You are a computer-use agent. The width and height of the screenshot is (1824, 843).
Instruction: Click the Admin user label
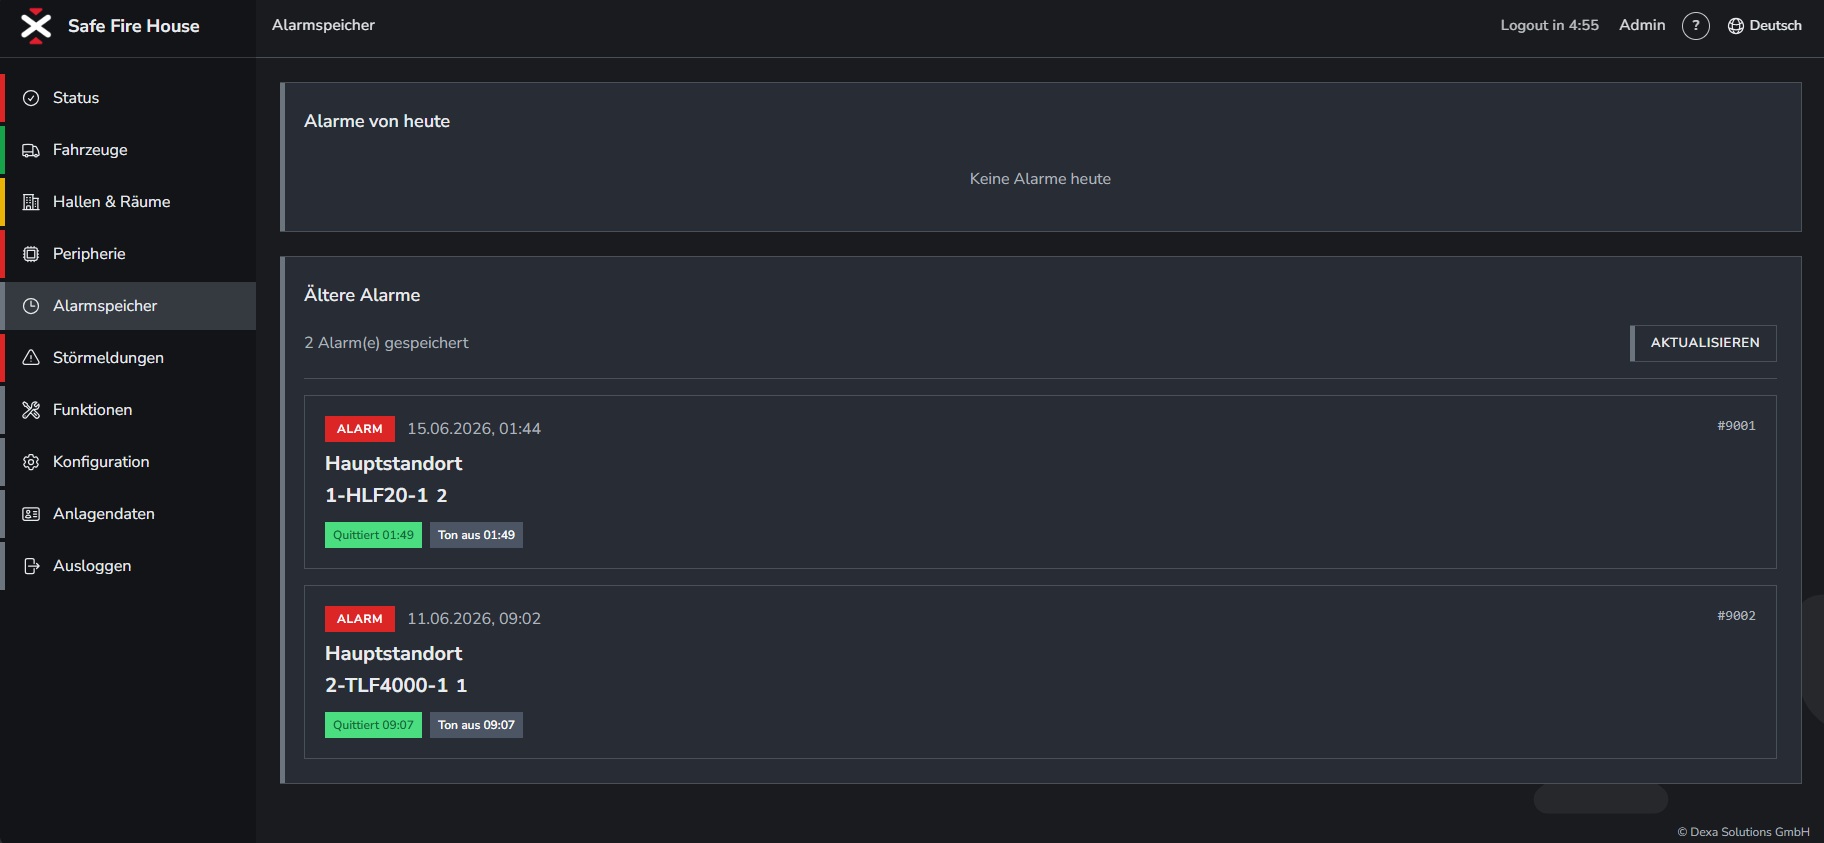1642,25
